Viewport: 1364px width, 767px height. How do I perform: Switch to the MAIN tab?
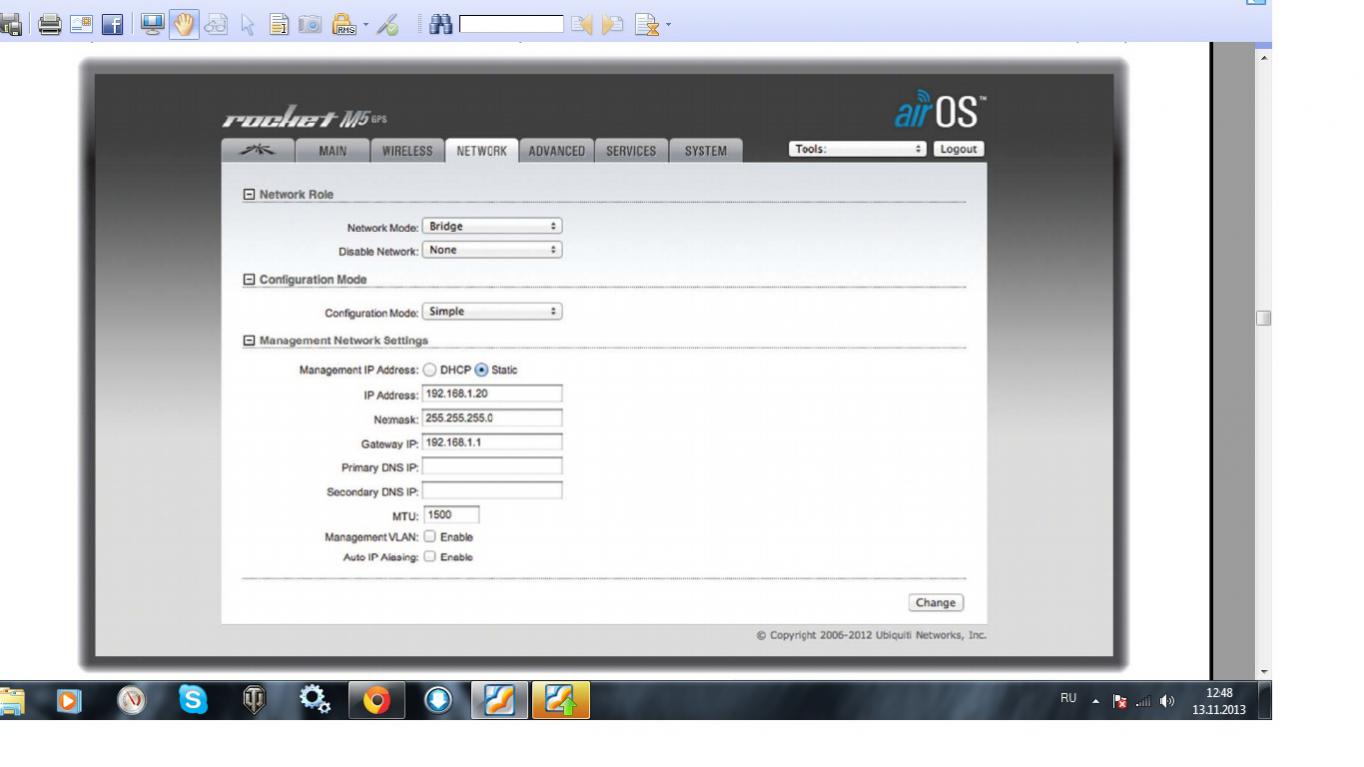332,151
